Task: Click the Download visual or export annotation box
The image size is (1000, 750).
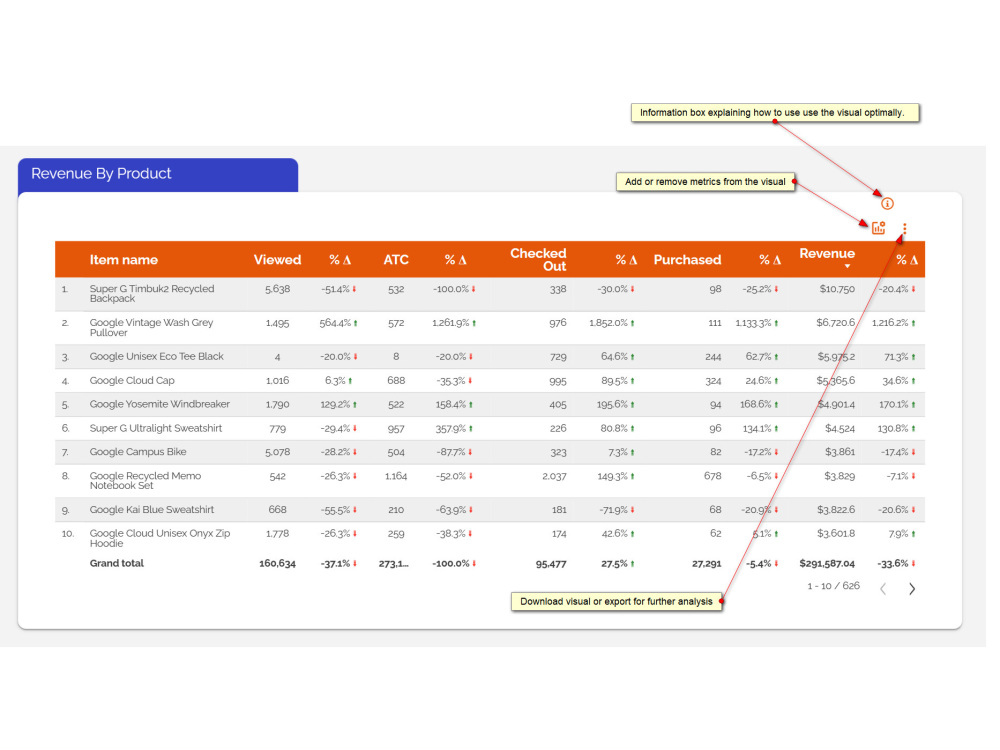Action: [x=617, y=601]
